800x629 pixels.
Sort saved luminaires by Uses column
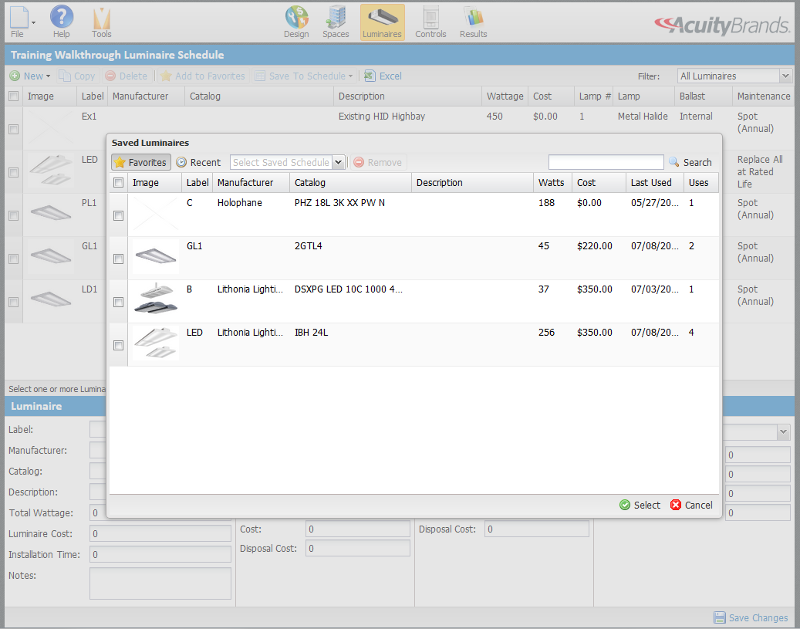[x=701, y=183]
